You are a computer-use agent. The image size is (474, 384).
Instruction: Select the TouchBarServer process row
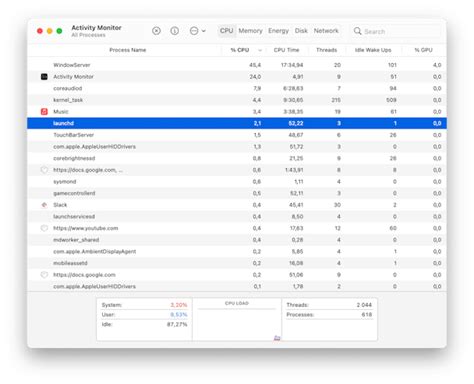237,135
